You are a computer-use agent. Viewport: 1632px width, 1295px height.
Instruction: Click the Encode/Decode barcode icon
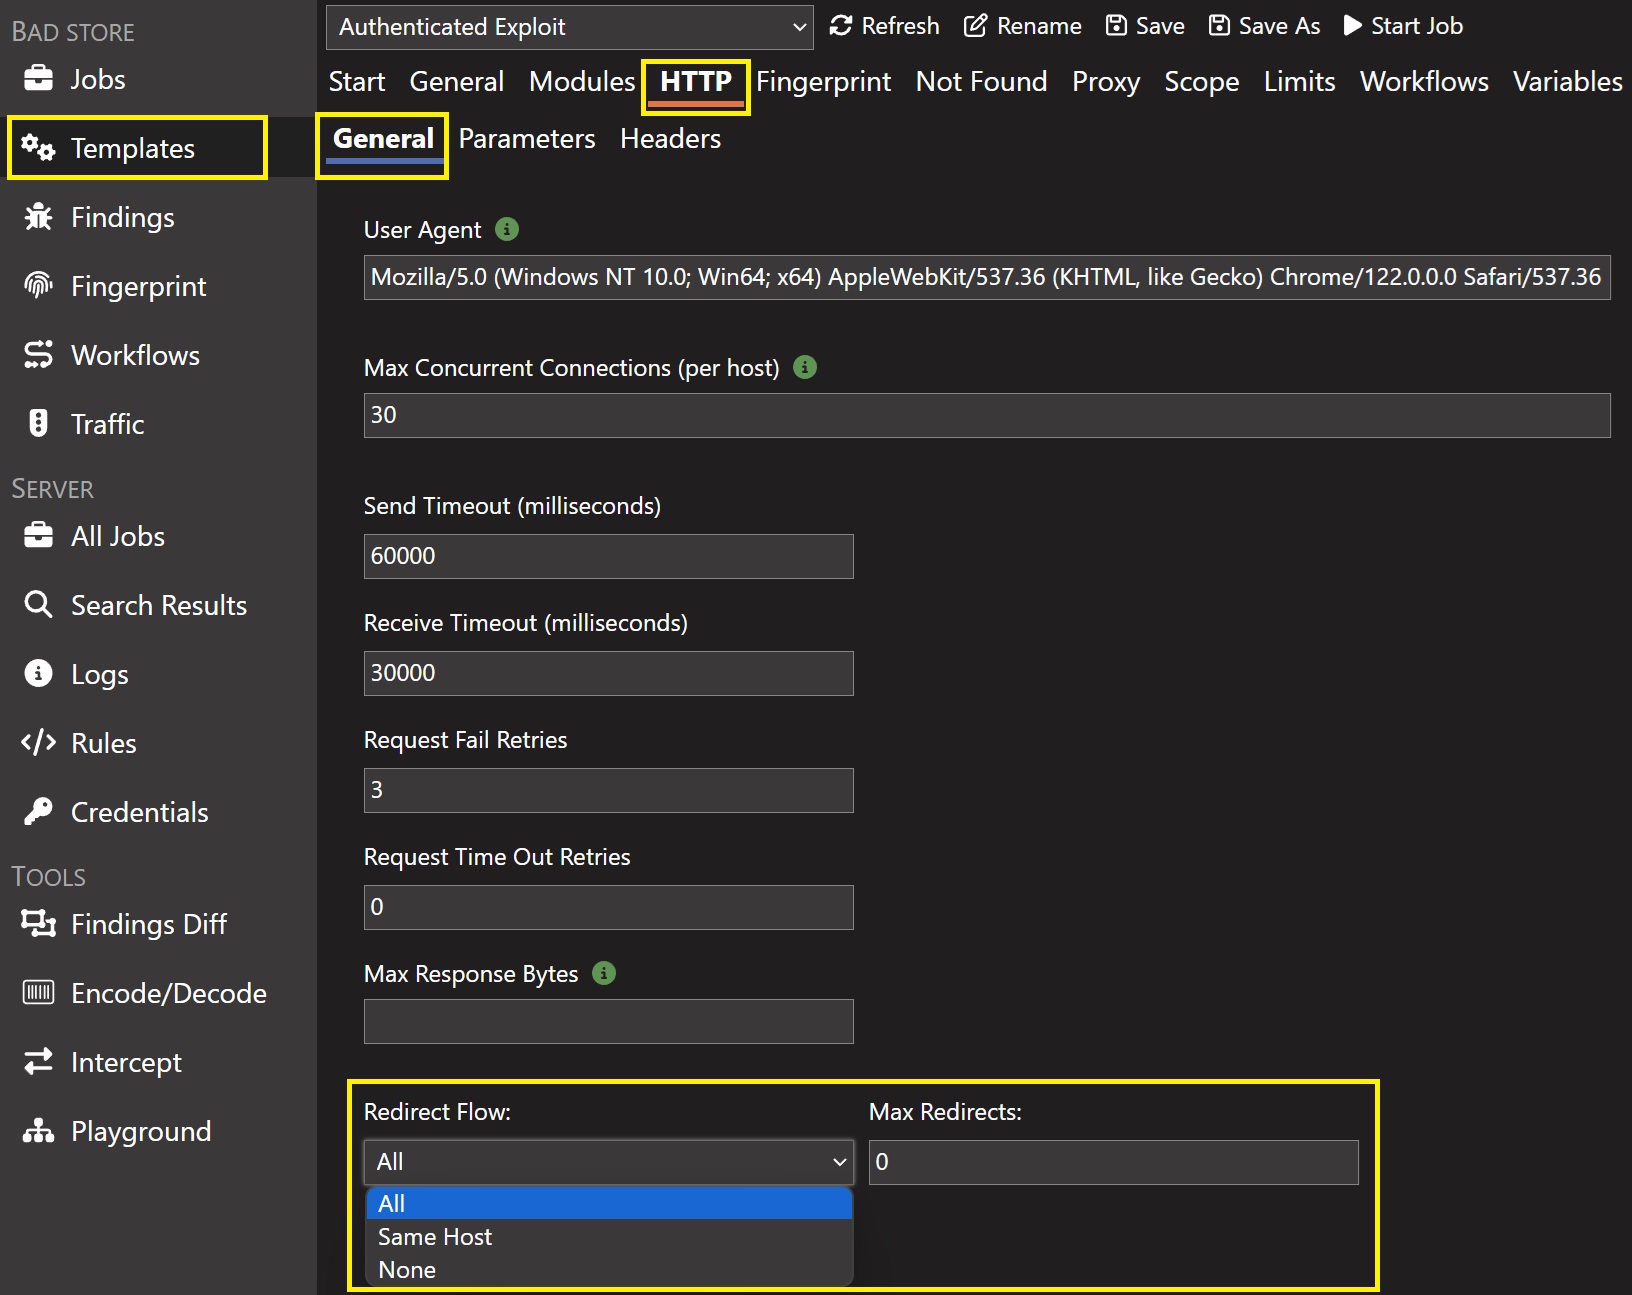(x=38, y=993)
